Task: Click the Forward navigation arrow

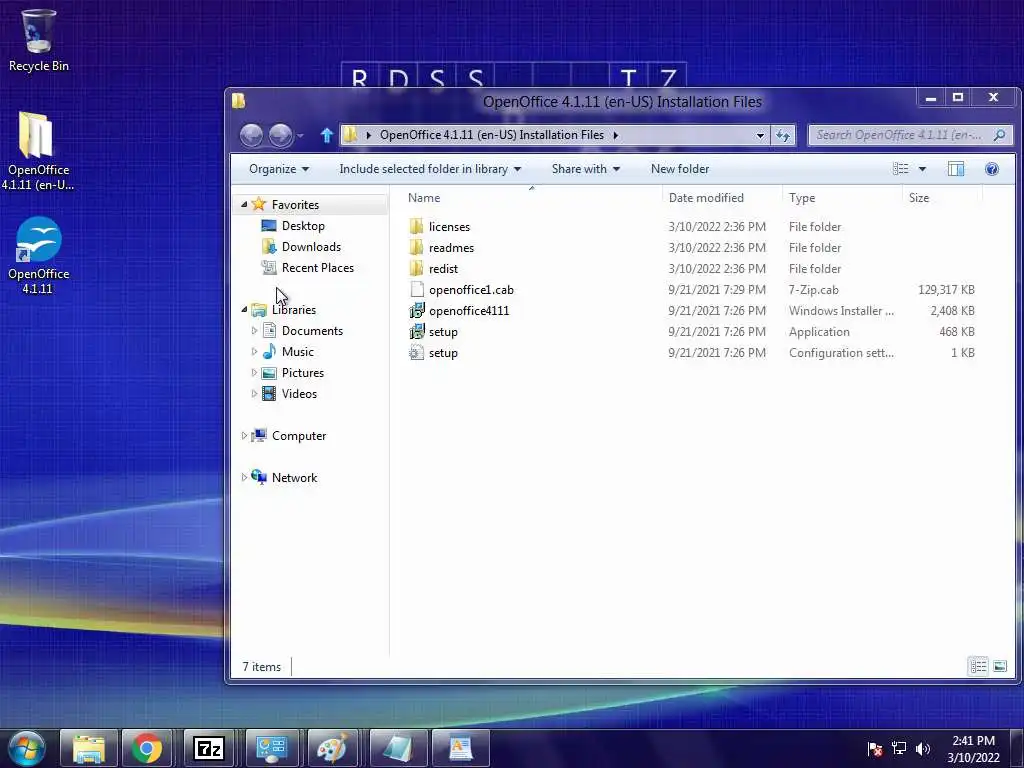Action: 280,135
